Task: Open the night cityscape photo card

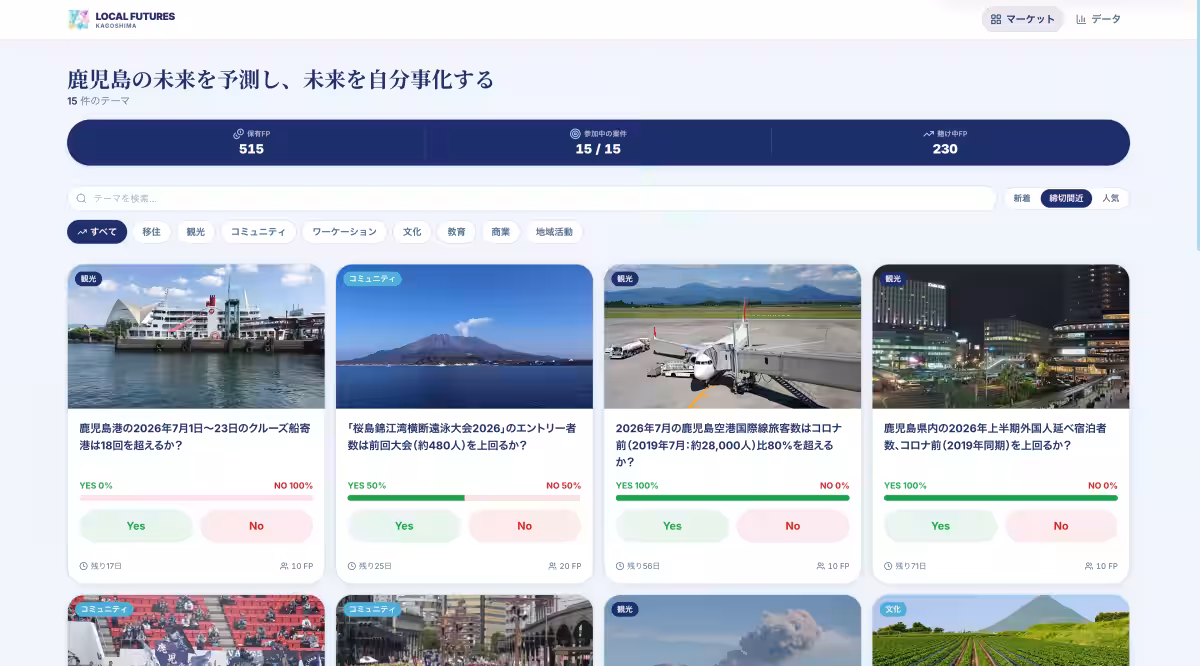Action: point(1001,336)
